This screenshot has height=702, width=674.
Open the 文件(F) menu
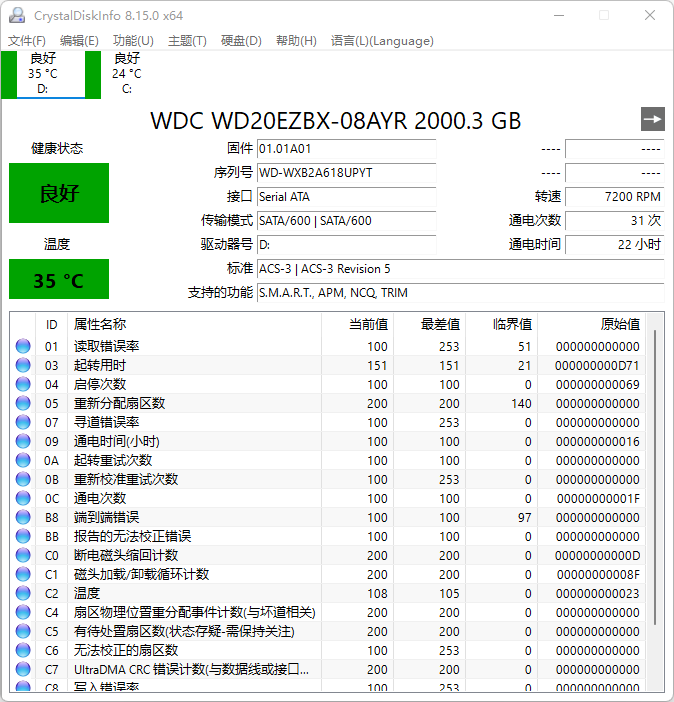coord(26,41)
